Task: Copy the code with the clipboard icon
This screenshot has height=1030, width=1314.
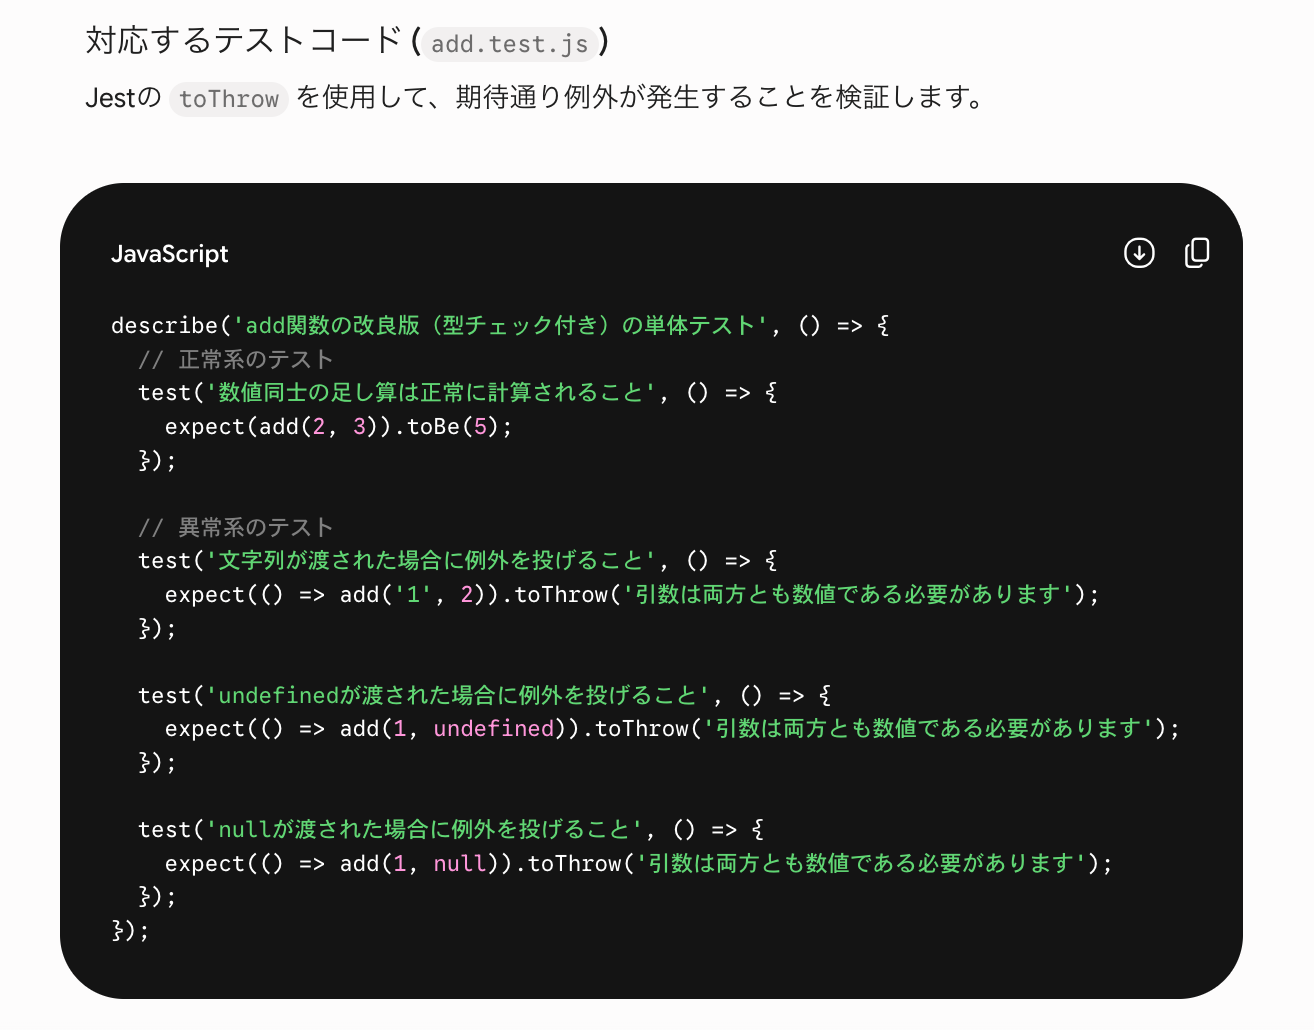Action: tap(1196, 253)
